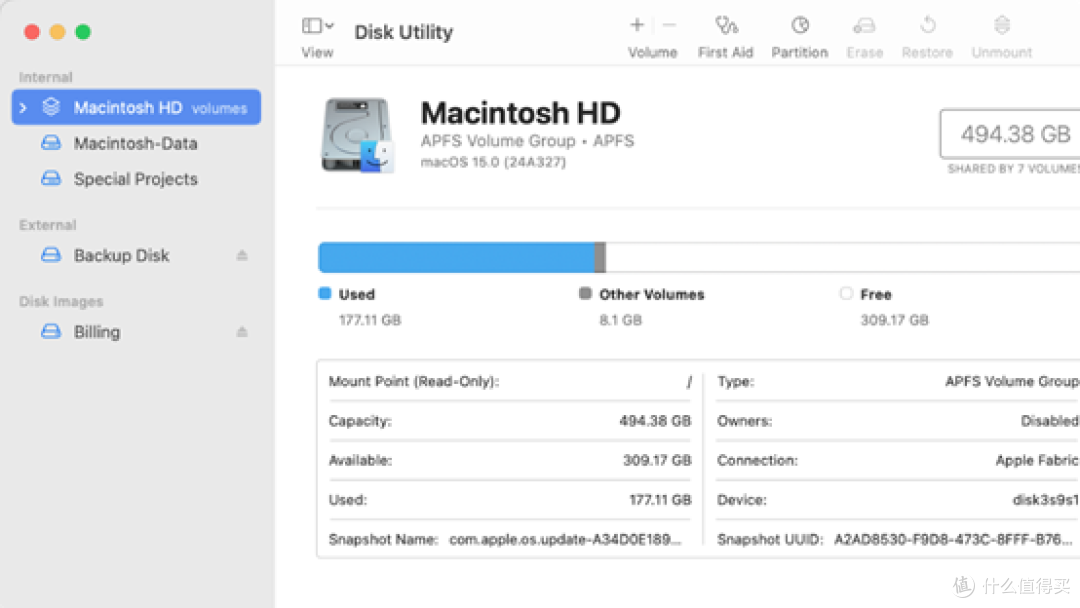The height and width of the screenshot is (608, 1080).
Task: Click the Used 177.11 GB table value
Action: pos(660,500)
